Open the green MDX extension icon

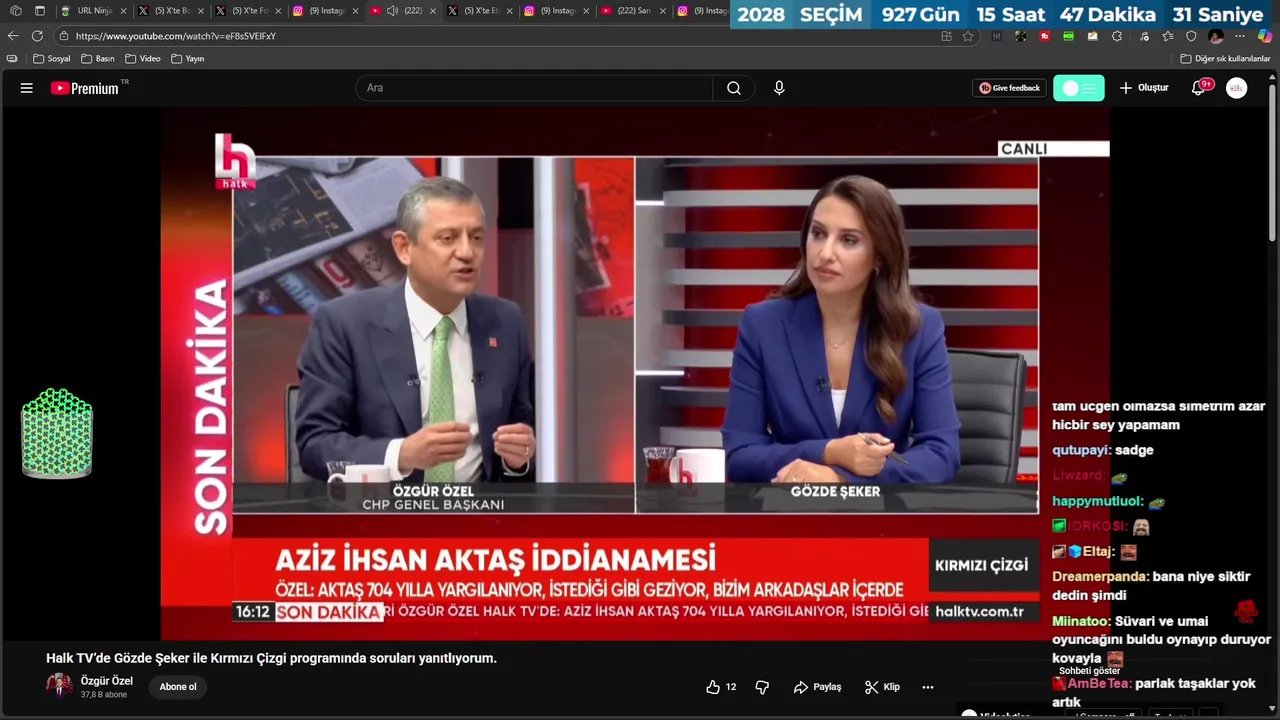(x=1069, y=36)
